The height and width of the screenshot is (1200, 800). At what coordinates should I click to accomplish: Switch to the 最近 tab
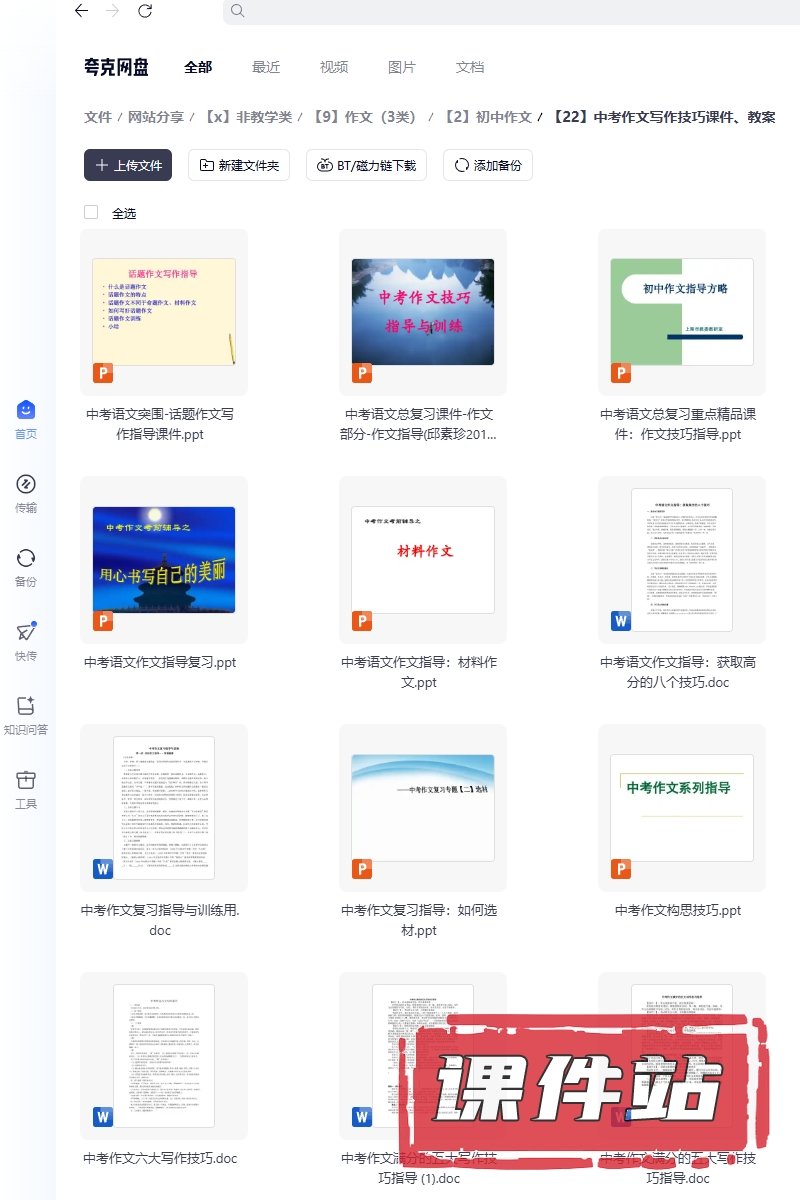[266, 67]
